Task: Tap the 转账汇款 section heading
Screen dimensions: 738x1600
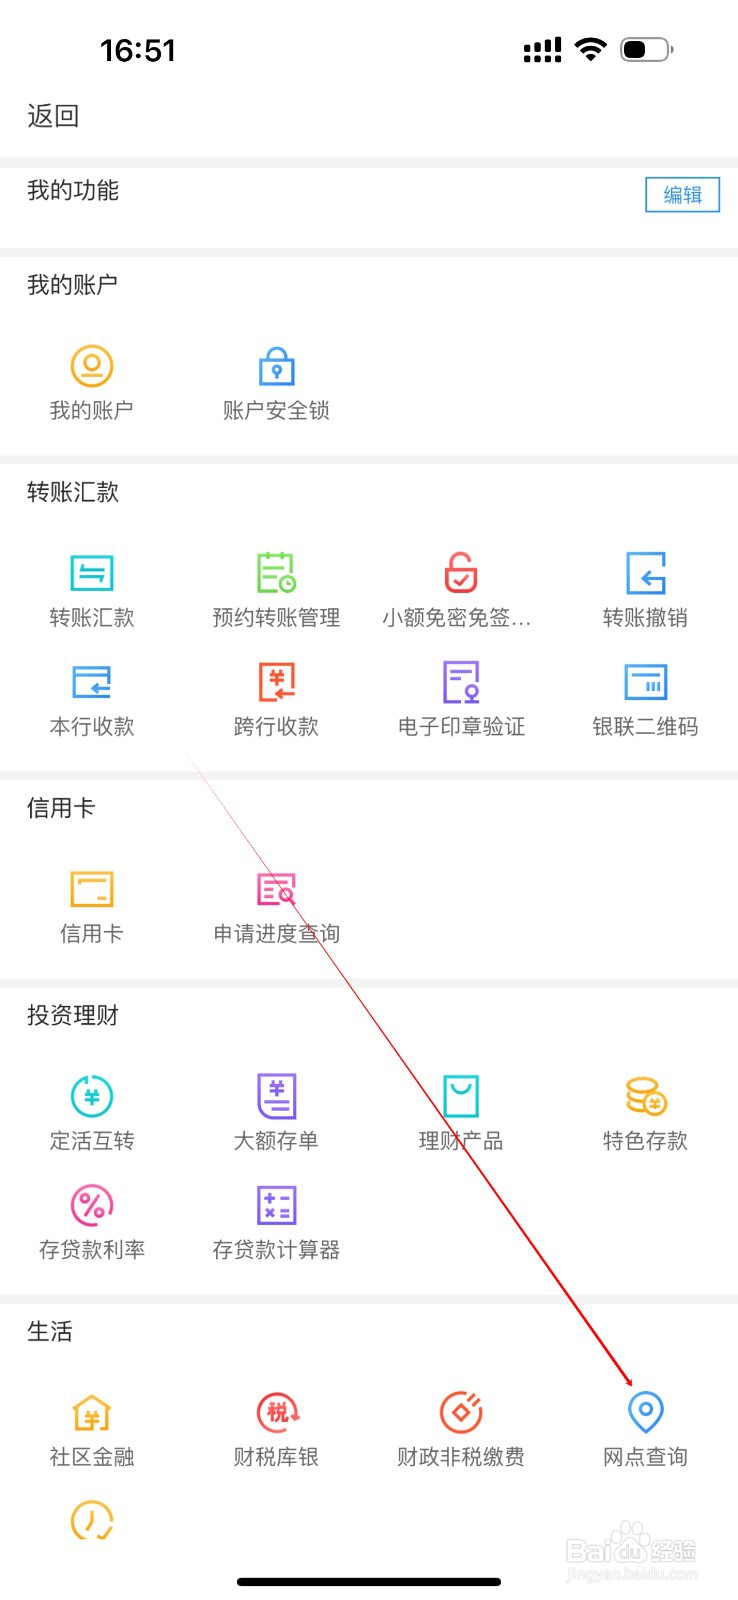Action: click(73, 492)
